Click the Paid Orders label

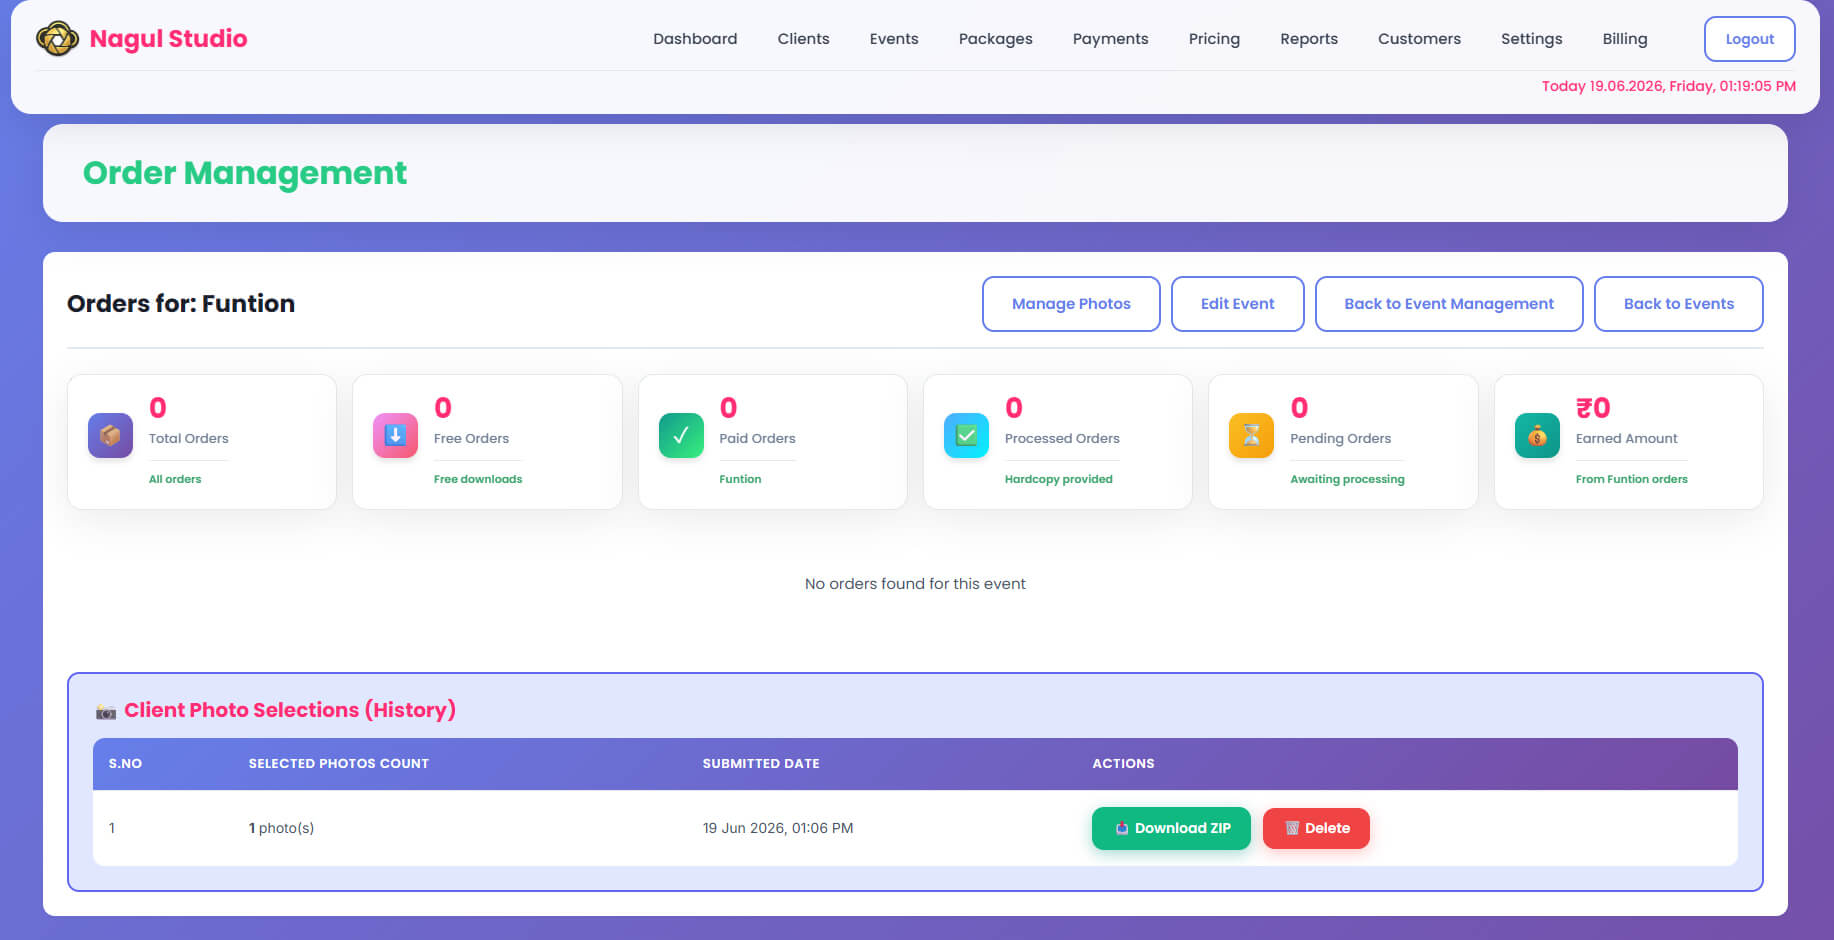coord(757,438)
